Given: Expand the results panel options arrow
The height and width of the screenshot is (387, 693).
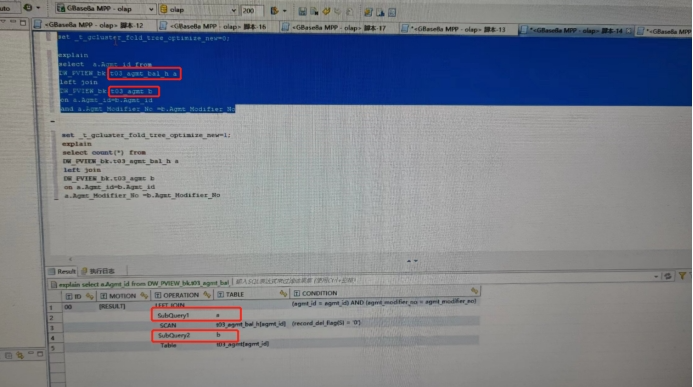Looking at the screenshot, I should 656,277.
